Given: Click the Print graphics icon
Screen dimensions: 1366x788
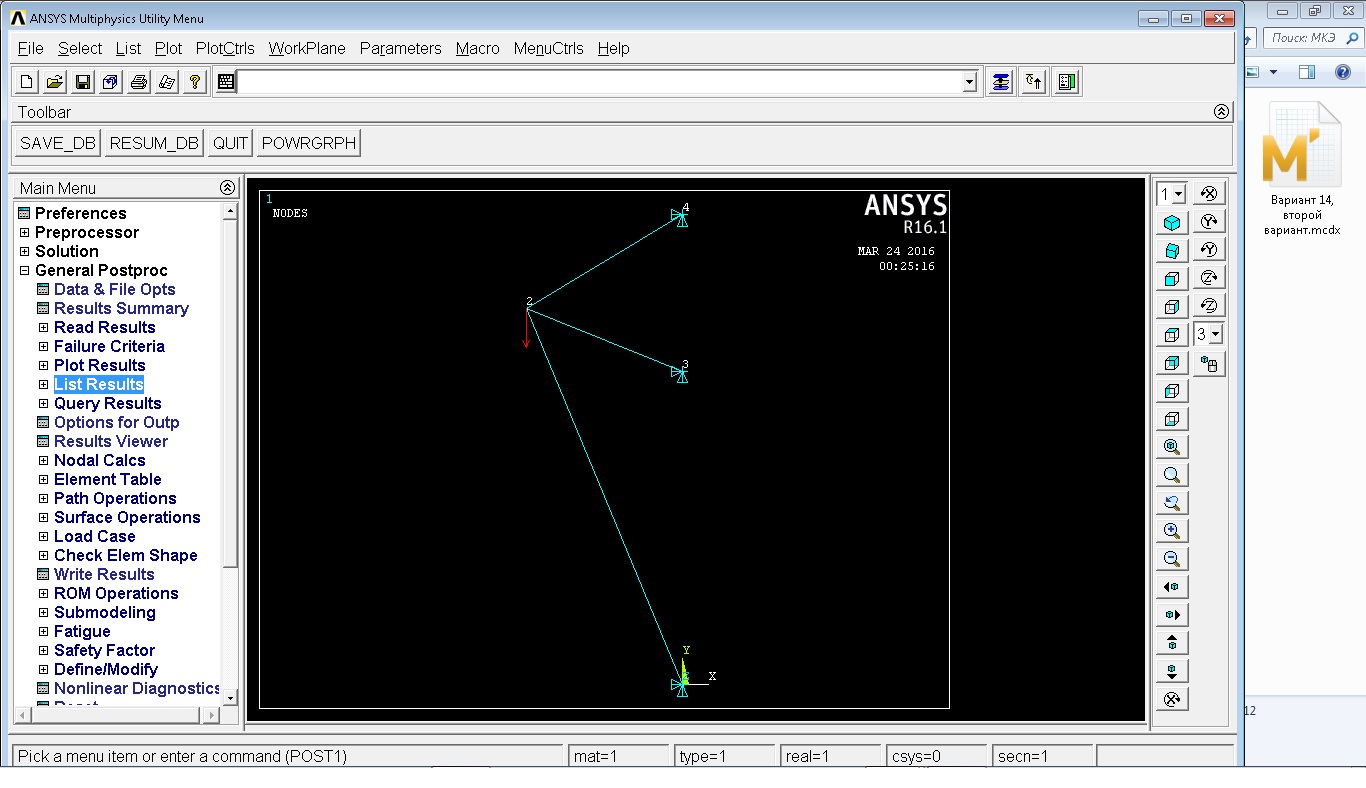Looking at the screenshot, I should coord(138,81).
